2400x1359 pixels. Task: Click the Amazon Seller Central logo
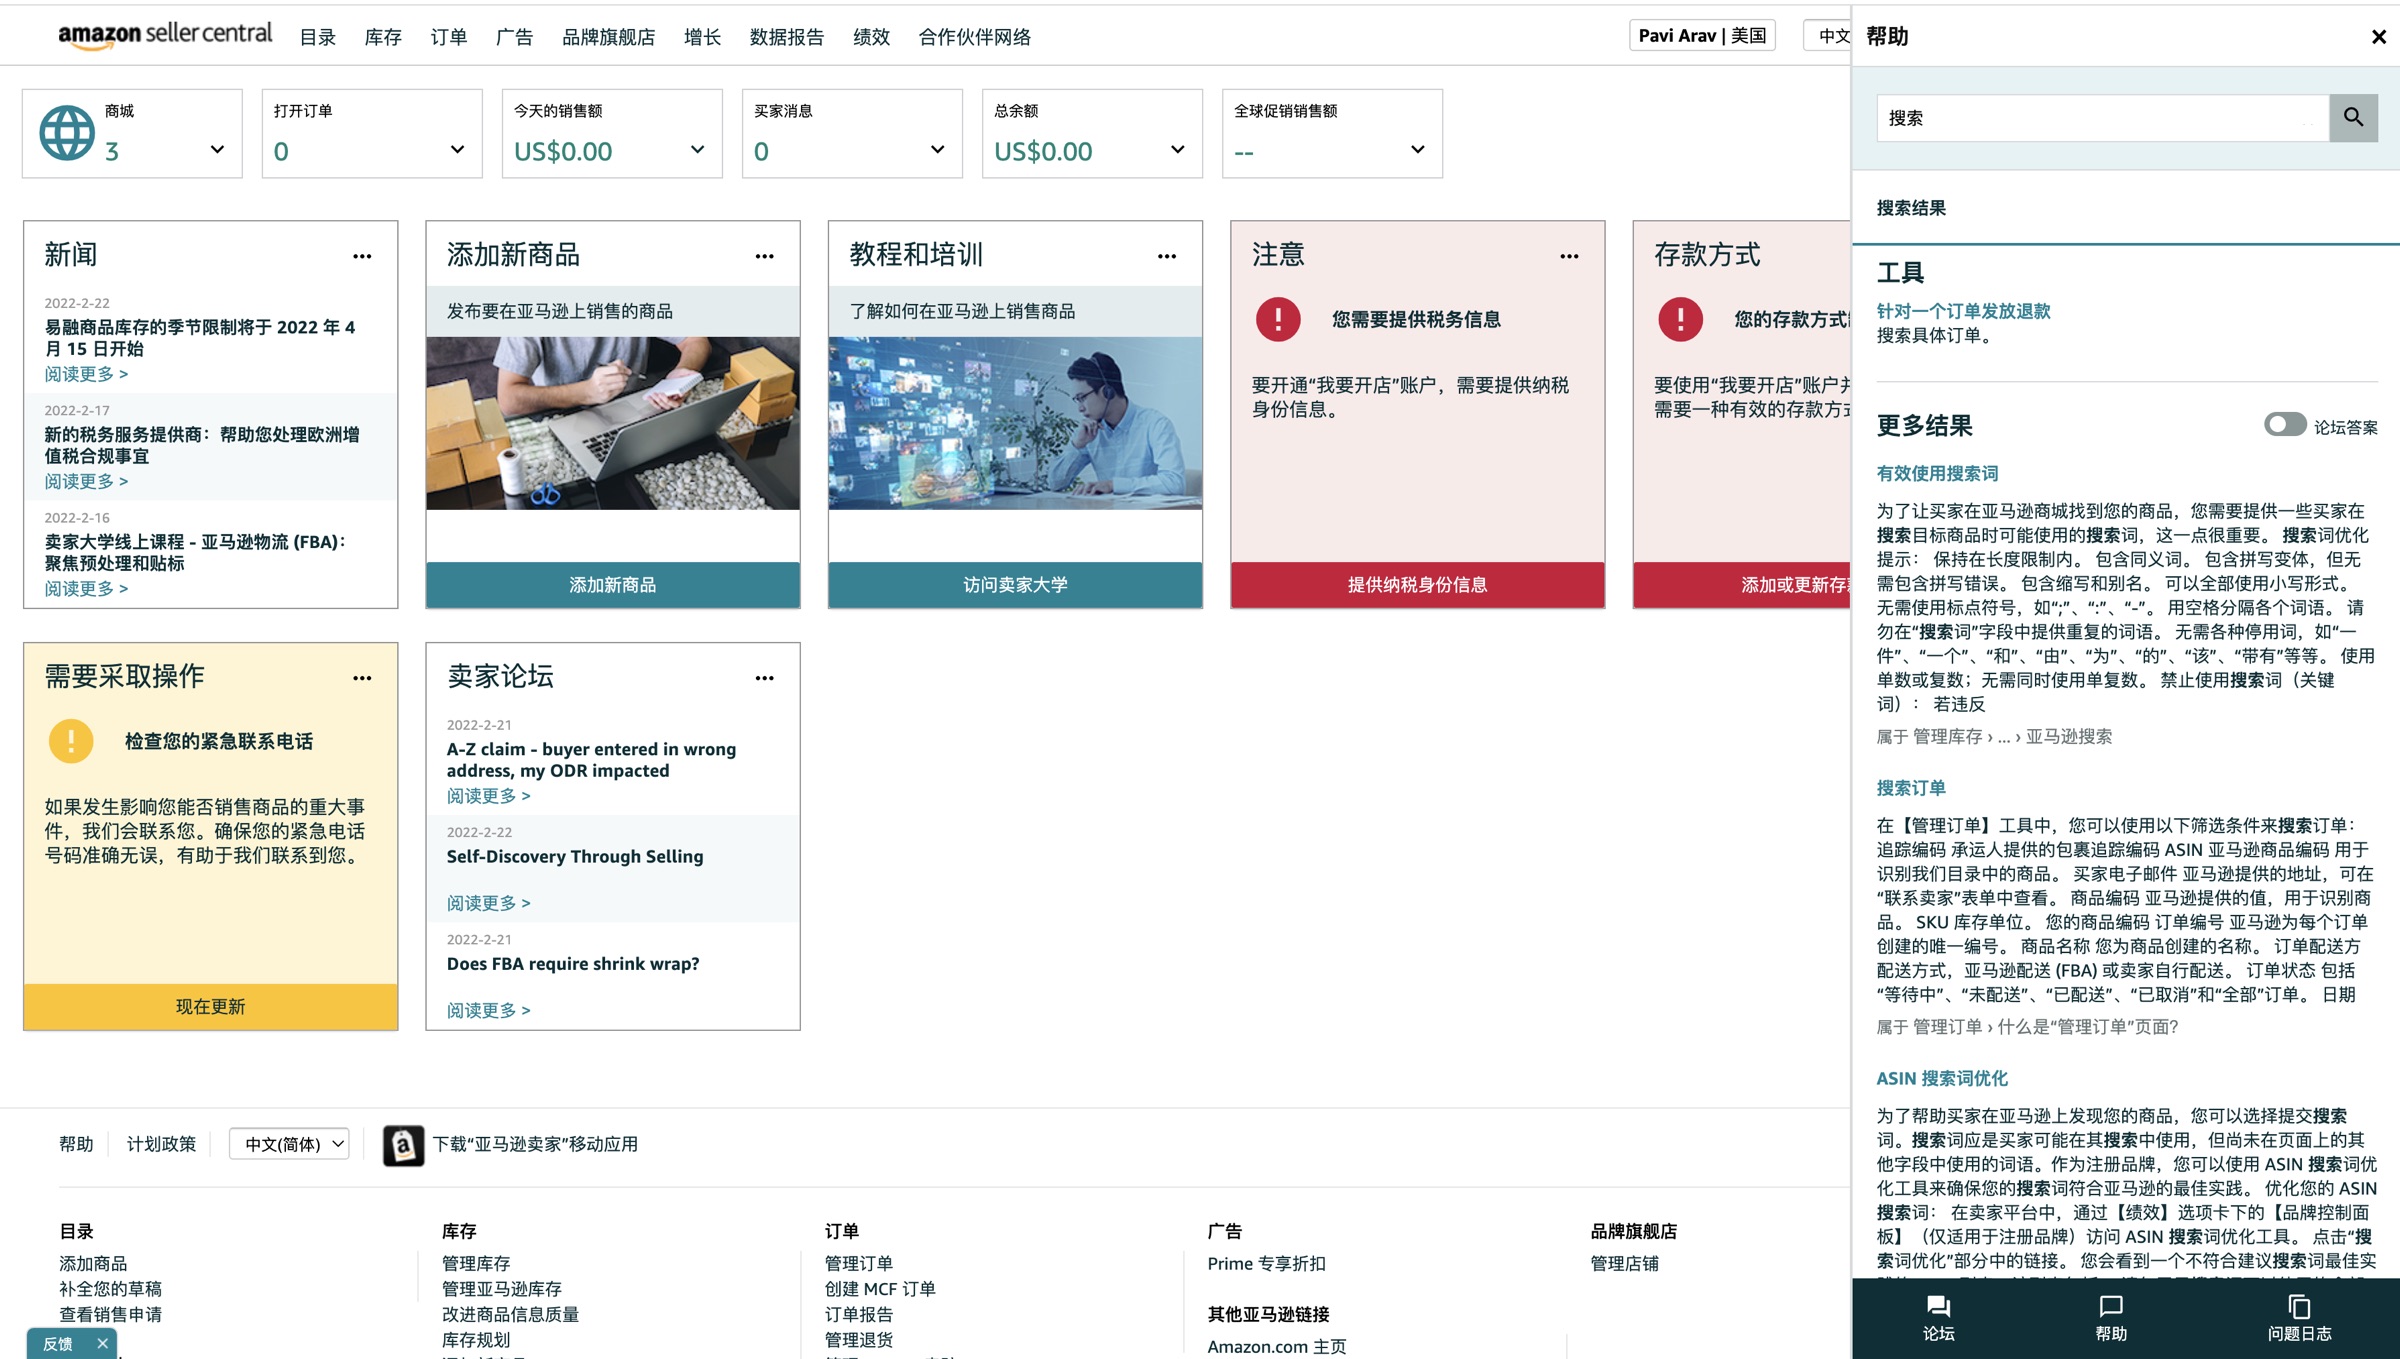(165, 35)
